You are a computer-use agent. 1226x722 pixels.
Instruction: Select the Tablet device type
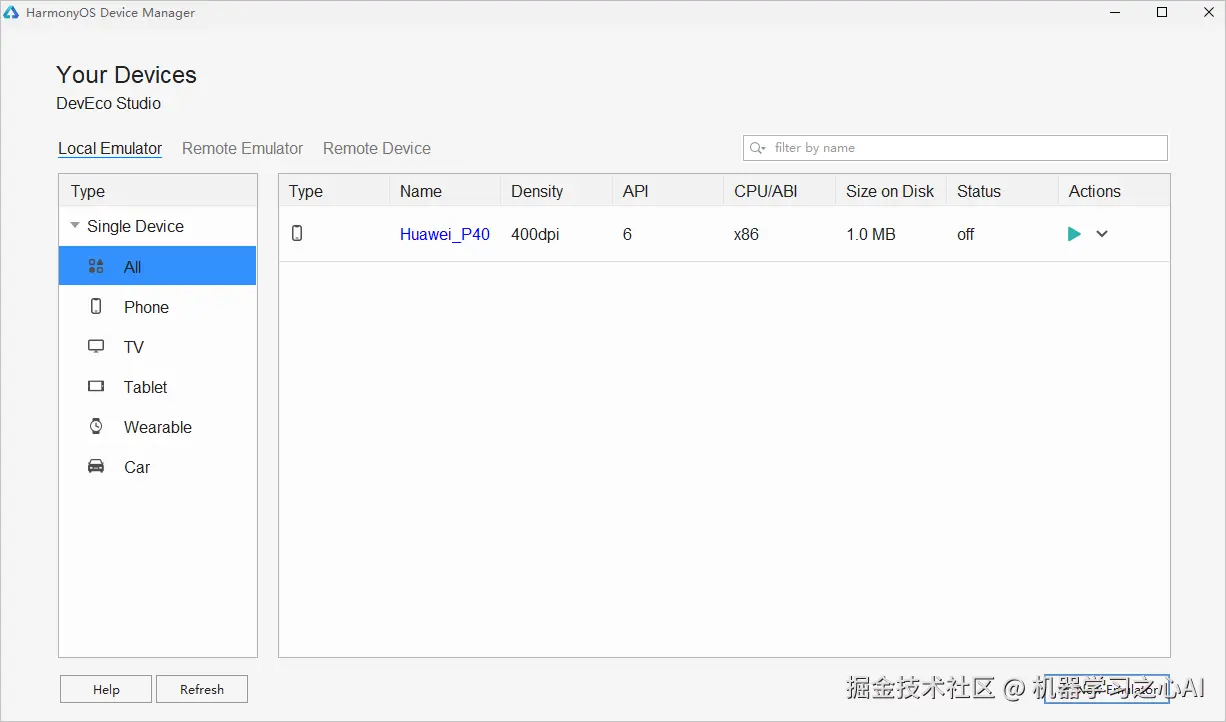pyautogui.click(x=157, y=387)
